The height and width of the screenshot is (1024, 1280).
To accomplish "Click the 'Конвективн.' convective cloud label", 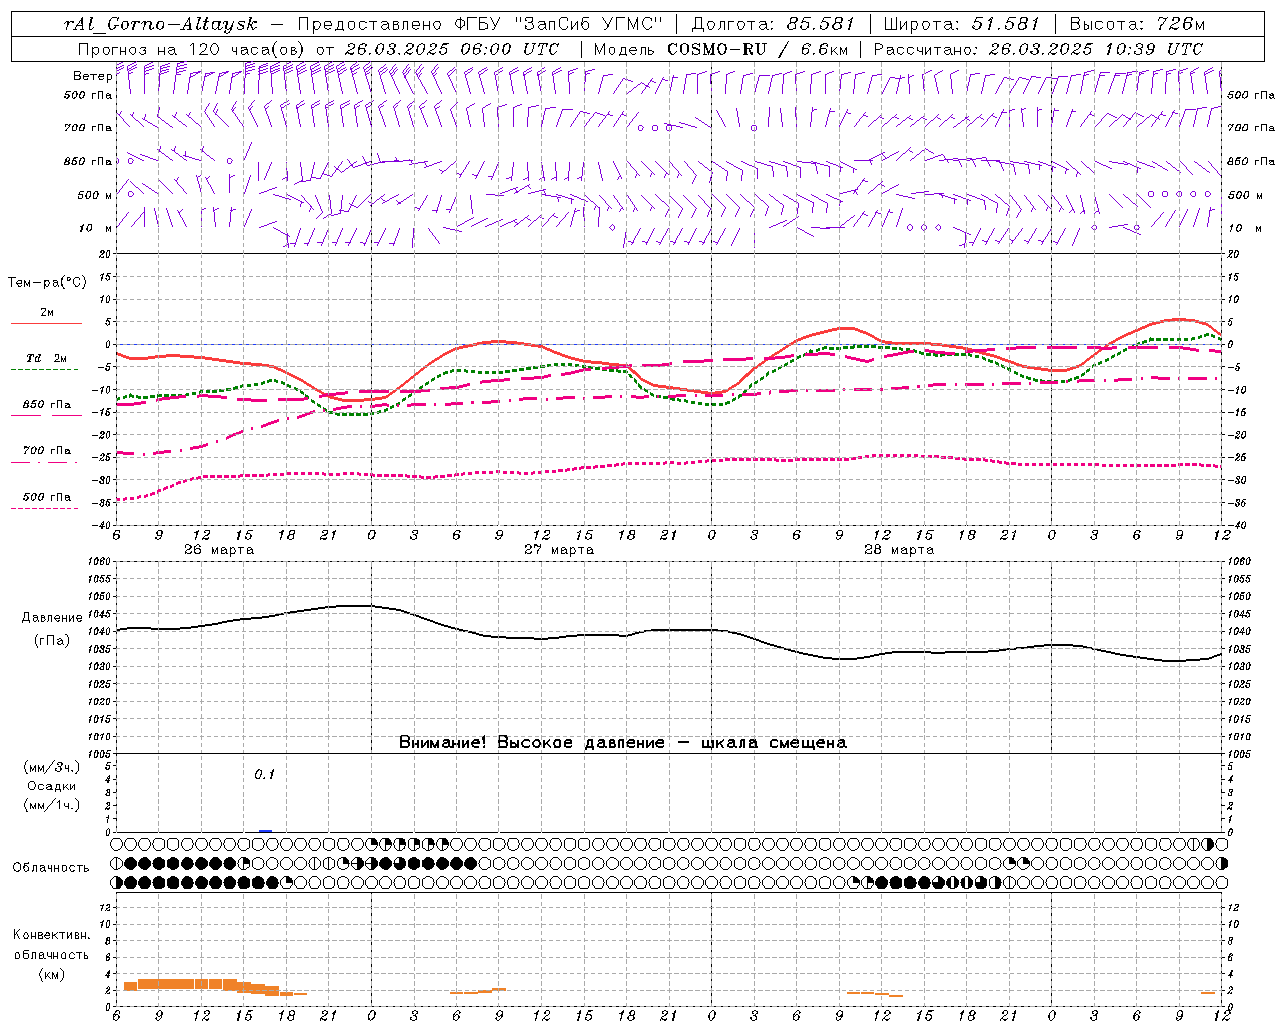I will [52, 935].
